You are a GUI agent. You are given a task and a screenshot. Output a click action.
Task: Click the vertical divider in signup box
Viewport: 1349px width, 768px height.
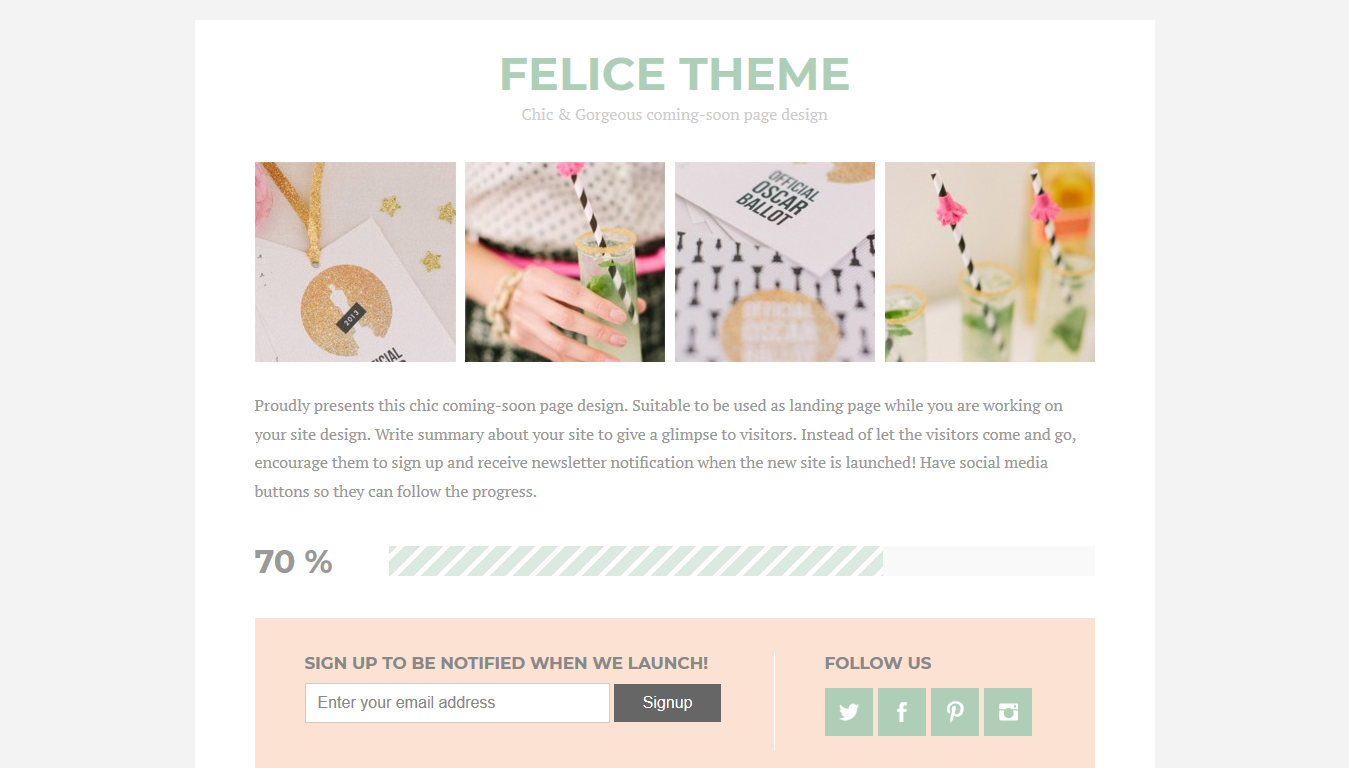(x=775, y=702)
